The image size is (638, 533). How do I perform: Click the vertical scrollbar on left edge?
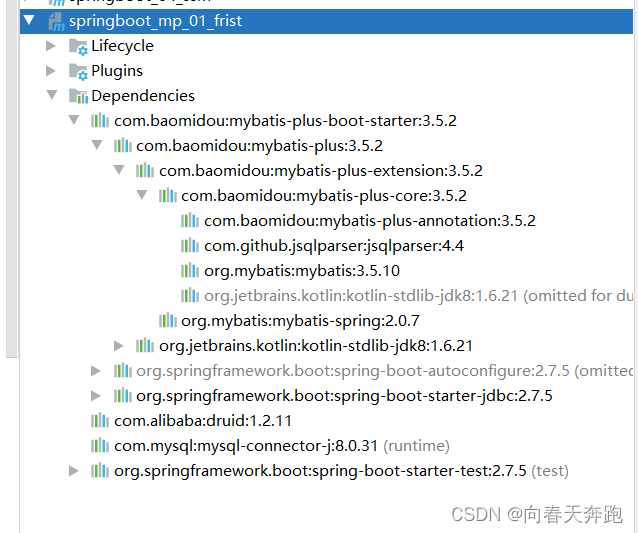[x=12, y=179]
